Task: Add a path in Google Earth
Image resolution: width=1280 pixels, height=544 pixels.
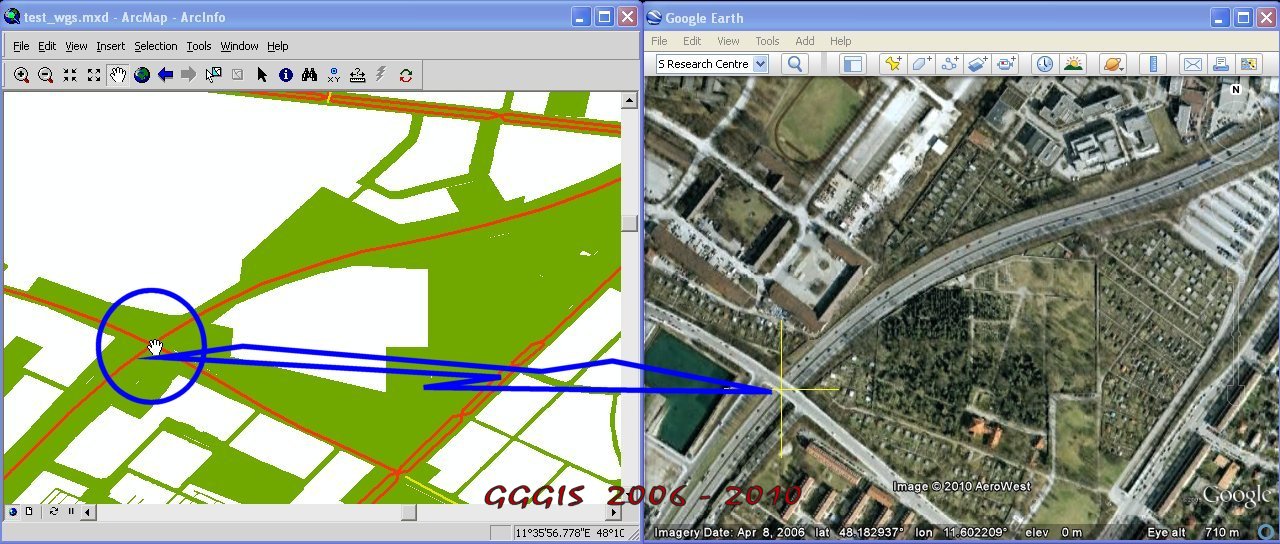Action: tap(950, 64)
